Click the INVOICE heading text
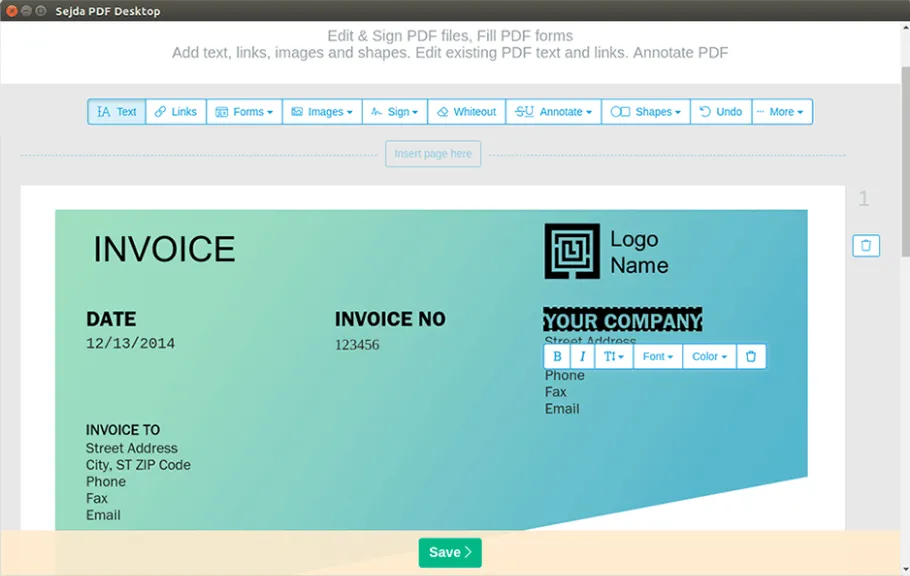Screen dimensions: 910x576 pyautogui.click(x=164, y=249)
